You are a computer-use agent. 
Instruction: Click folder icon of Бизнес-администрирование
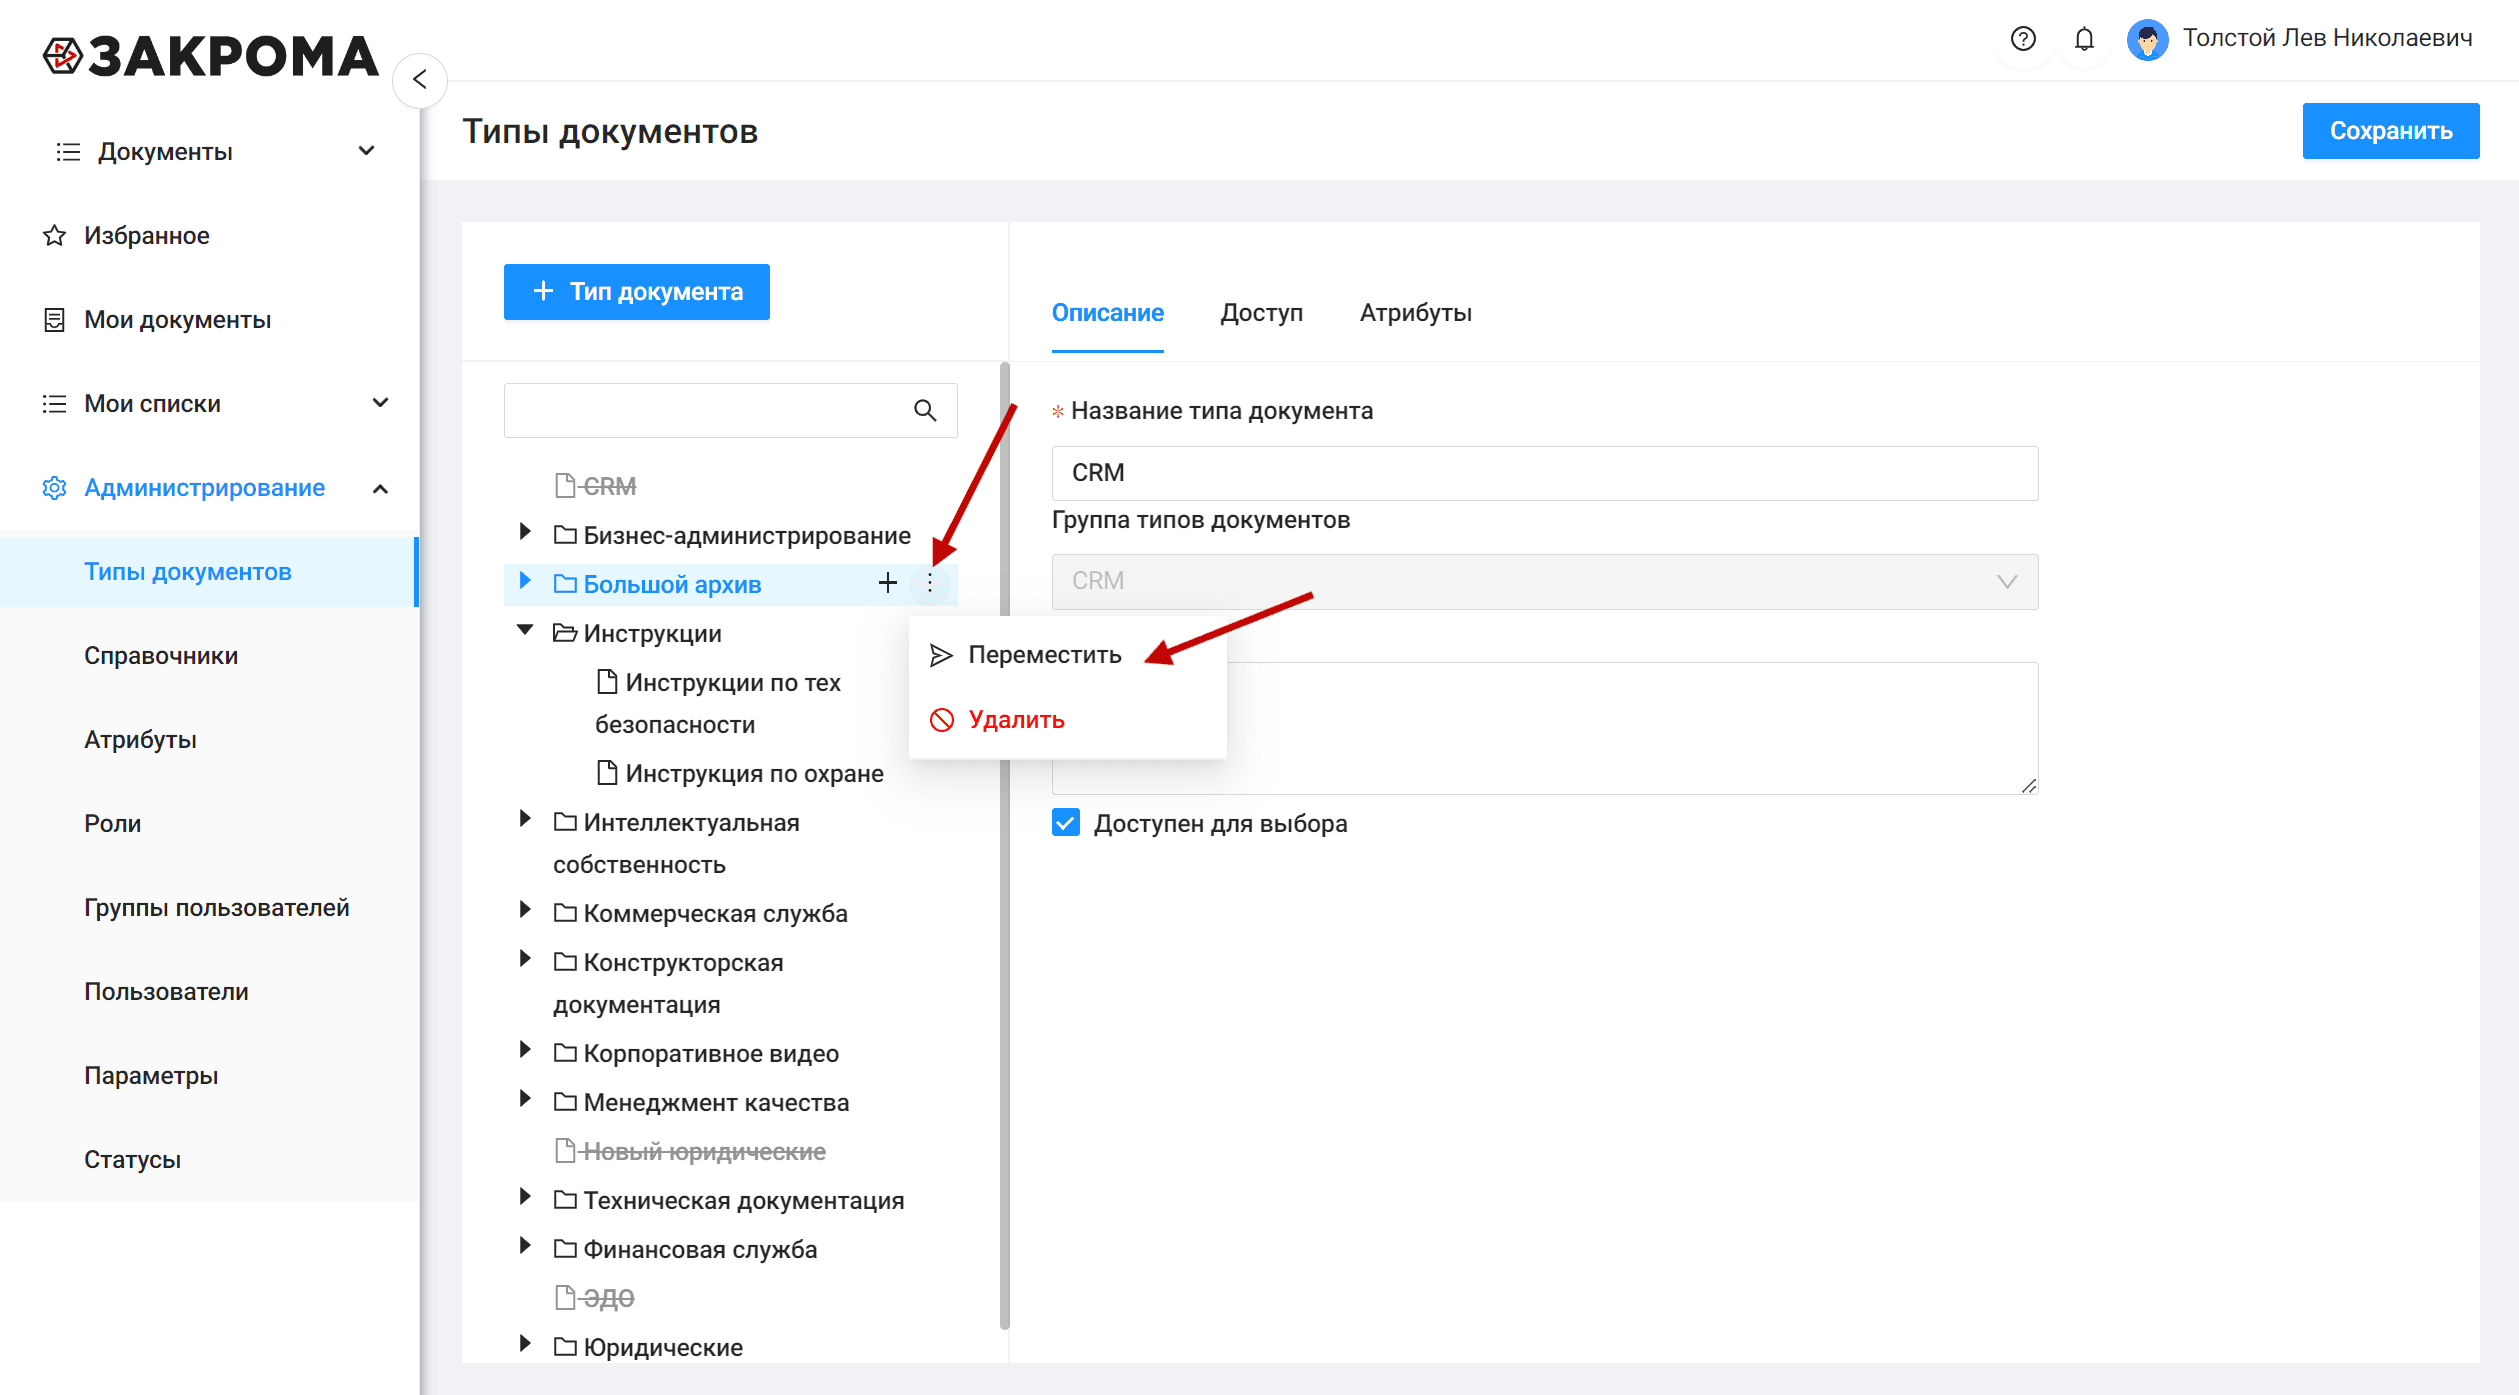click(x=565, y=535)
